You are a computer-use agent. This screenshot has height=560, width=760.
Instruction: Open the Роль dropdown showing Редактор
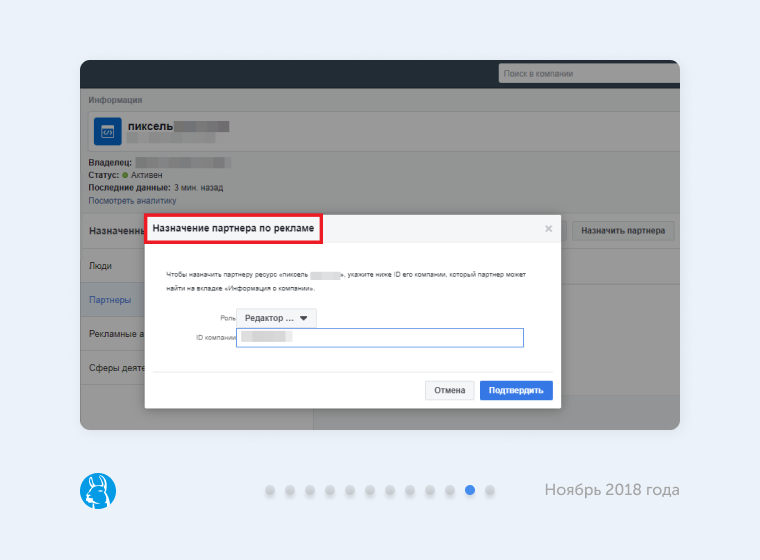(278, 318)
